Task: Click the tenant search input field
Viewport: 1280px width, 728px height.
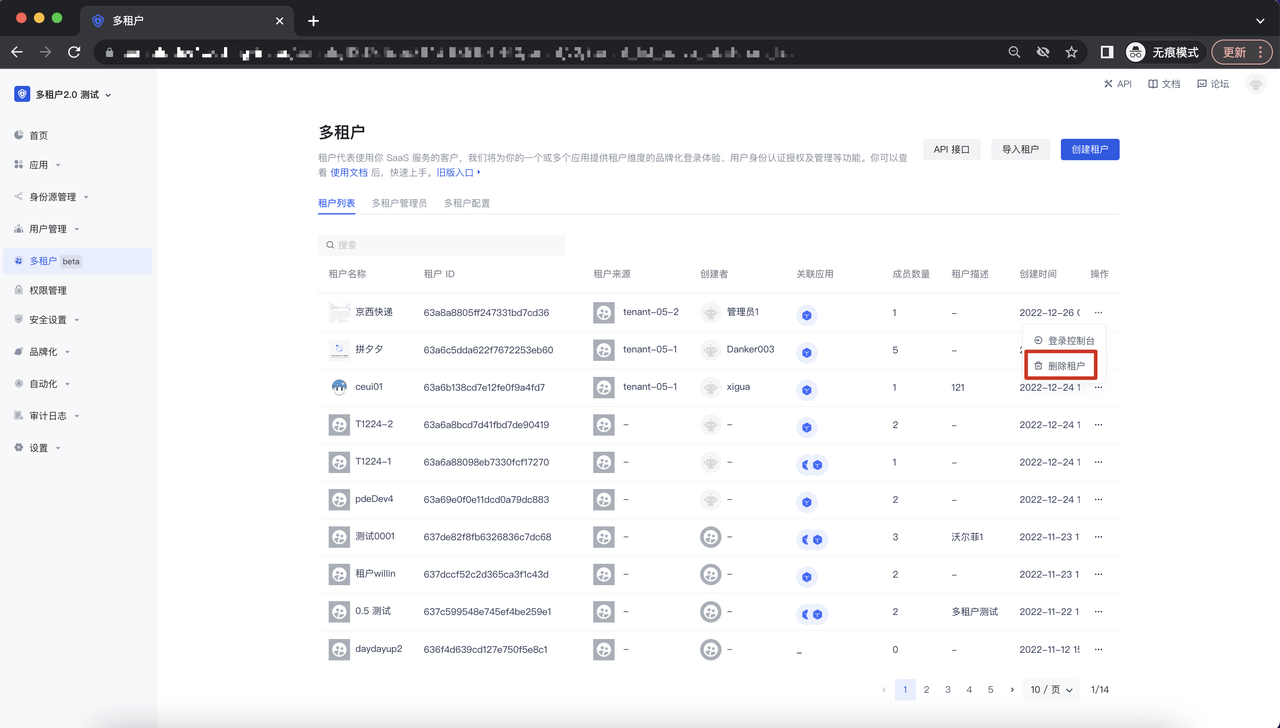Action: pos(441,245)
